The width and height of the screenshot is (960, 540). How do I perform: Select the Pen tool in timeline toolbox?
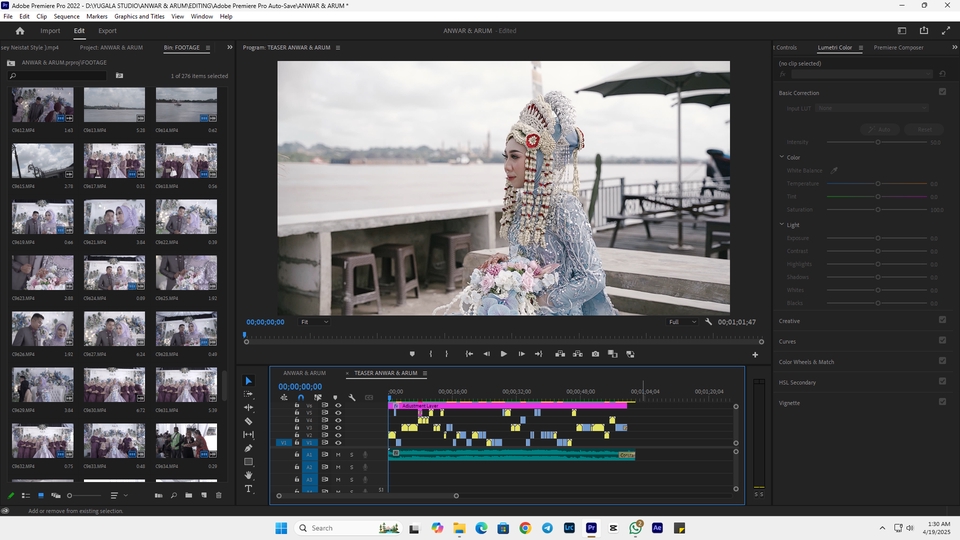pyautogui.click(x=249, y=448)
